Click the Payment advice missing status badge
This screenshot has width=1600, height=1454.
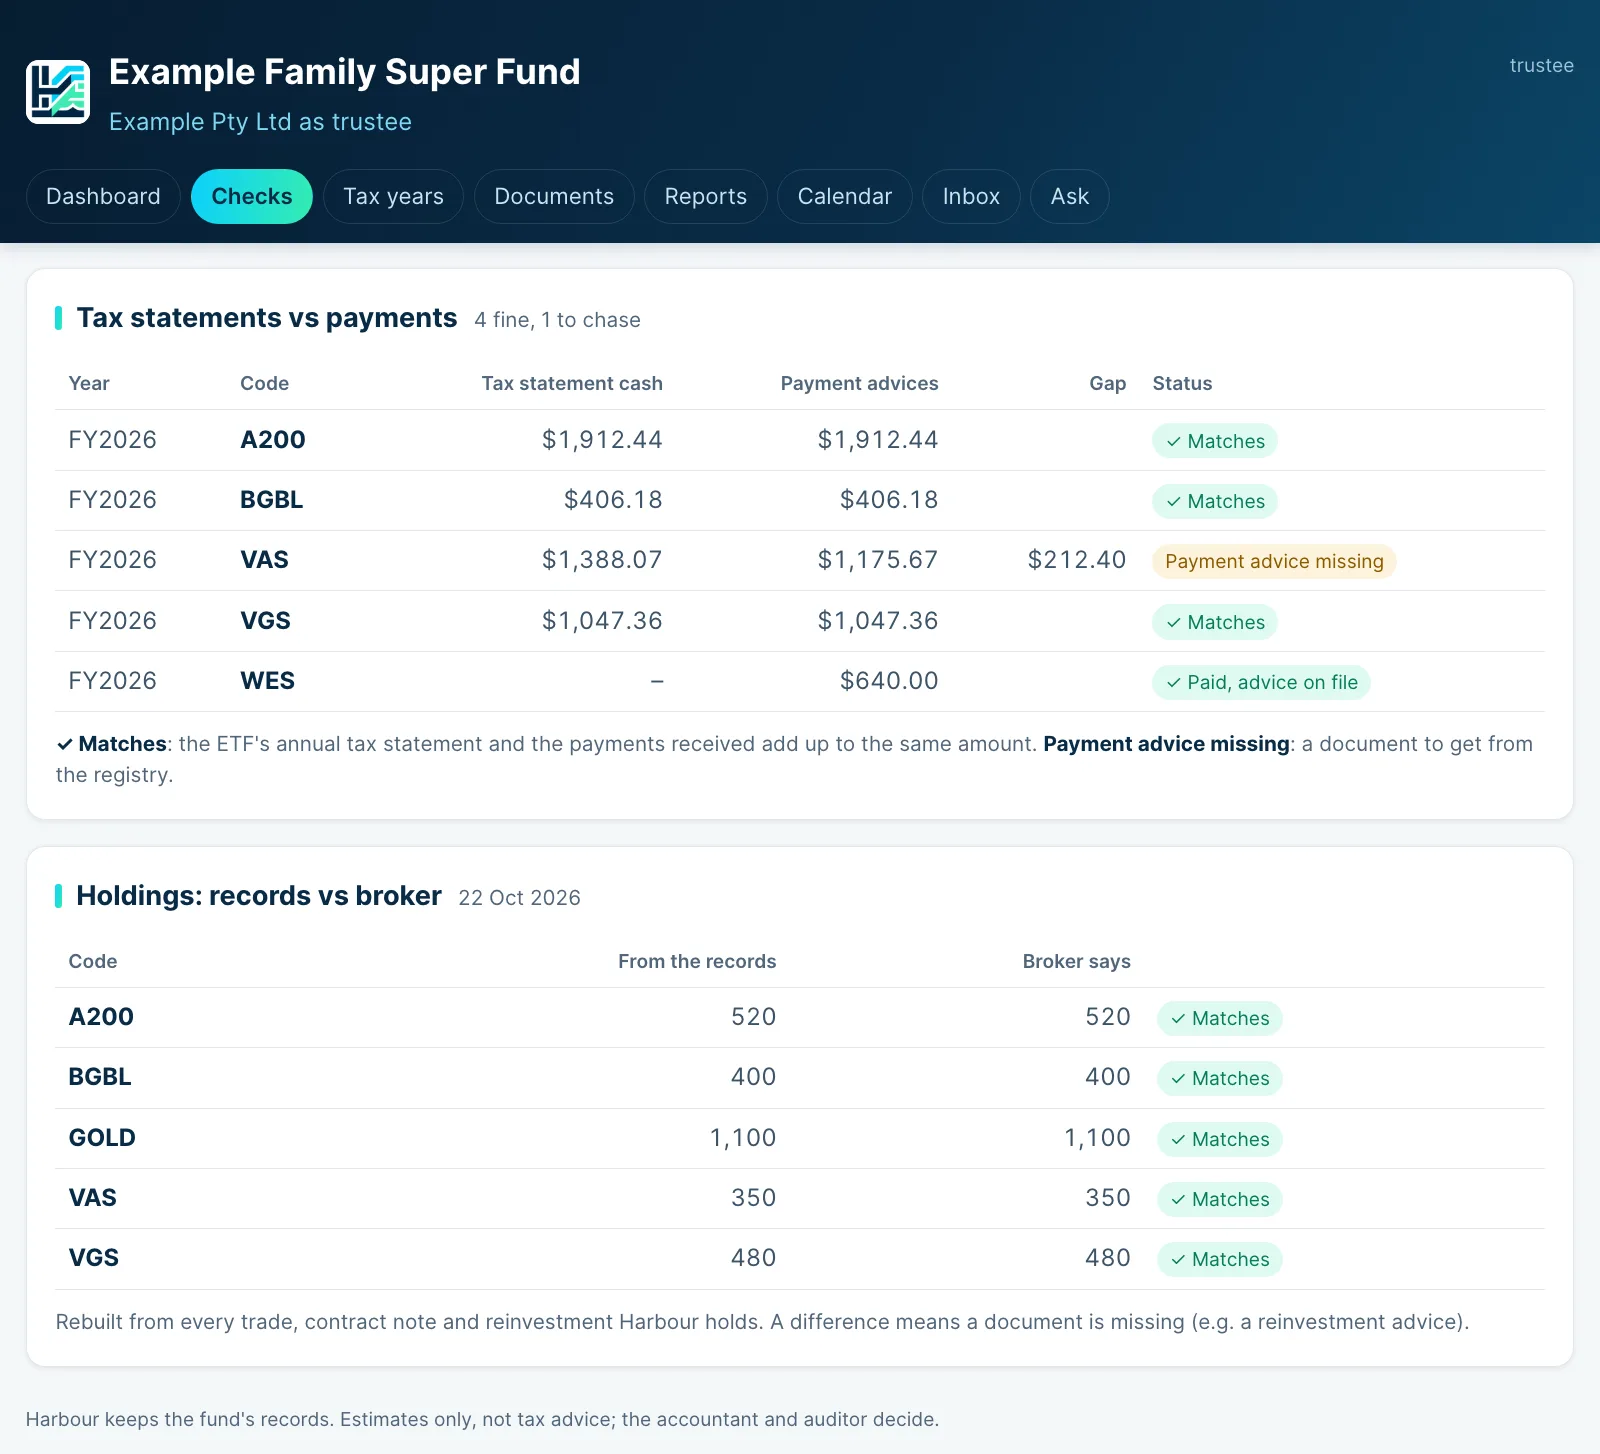pyautogui.click(x=1274, y=562)
